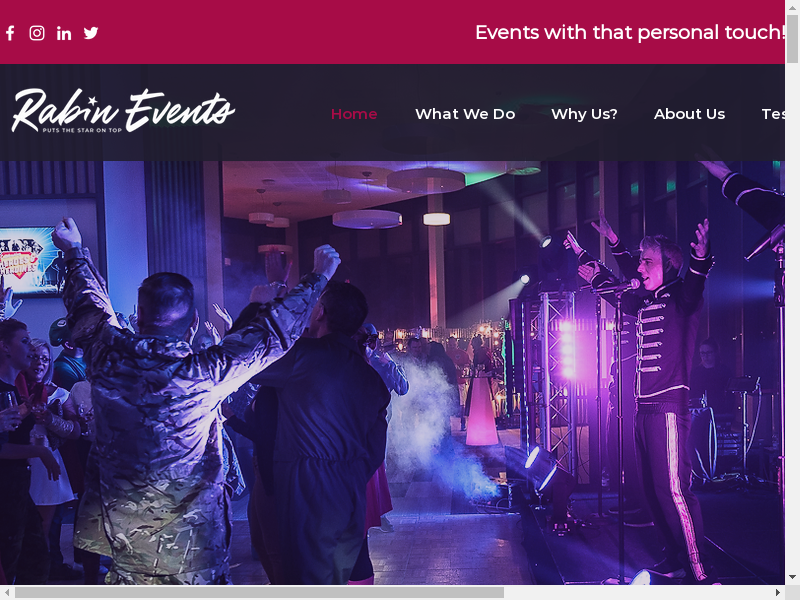Open the Facebook social icon
Viewport: 800px width, 600px height.
[10, 33]
